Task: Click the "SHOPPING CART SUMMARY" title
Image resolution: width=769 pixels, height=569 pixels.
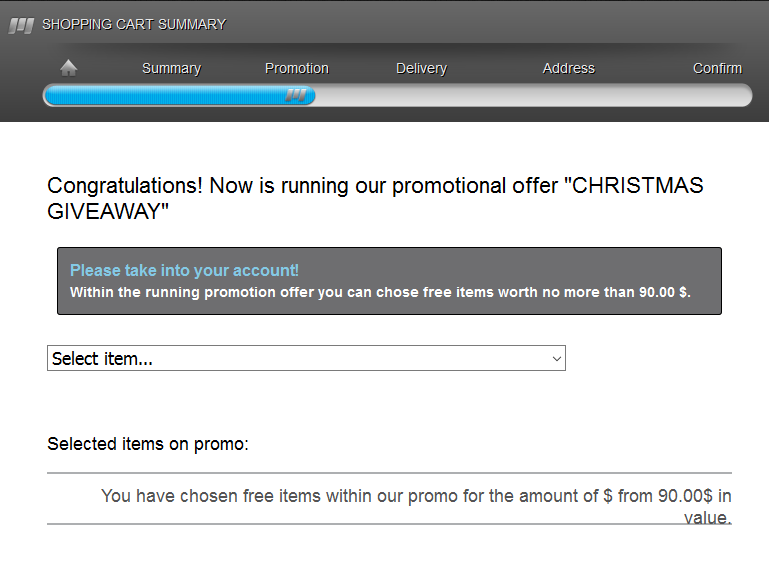Action: (134, 24)
